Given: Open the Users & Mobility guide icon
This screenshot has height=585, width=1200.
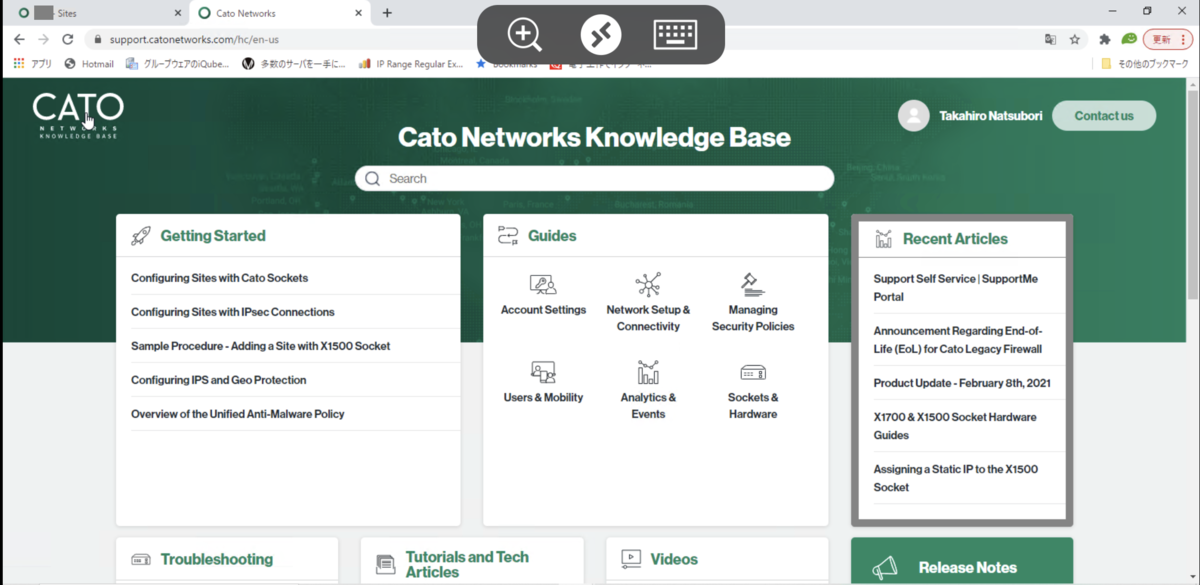Looking at the screenshot, I should 543,373.
